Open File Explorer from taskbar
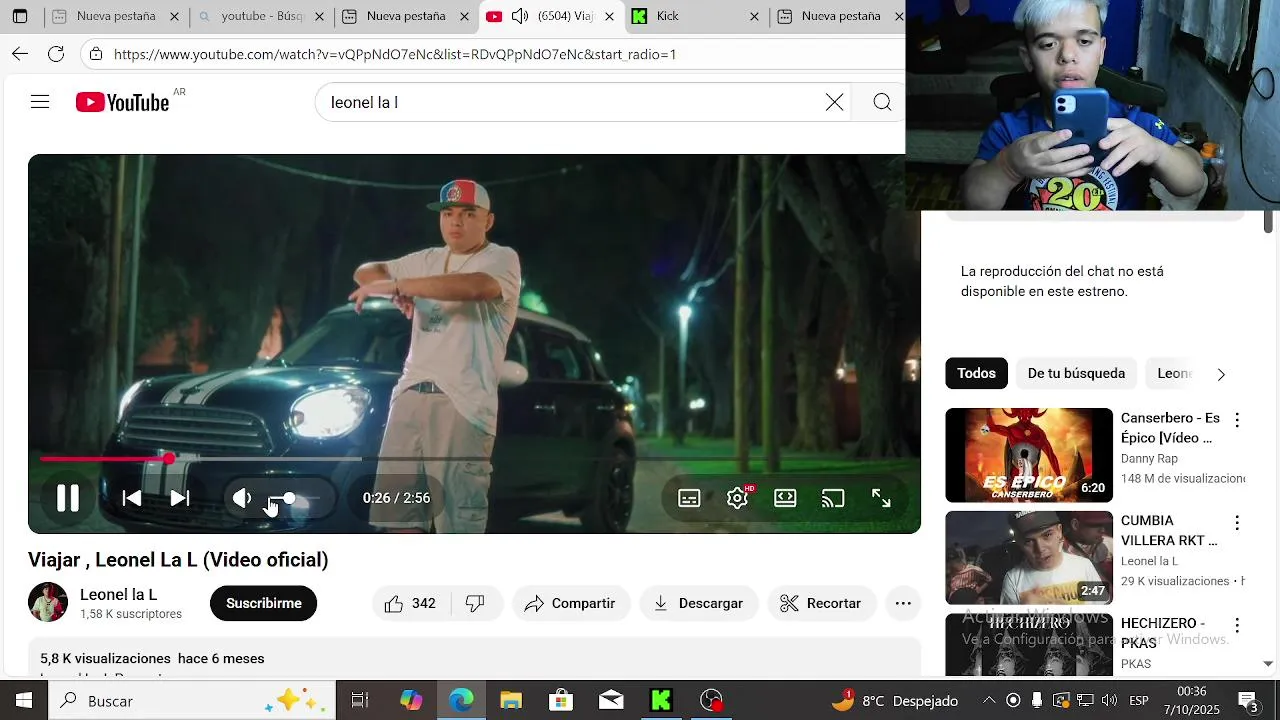This screenshot has width=1280, height=720. coord(511,701)
